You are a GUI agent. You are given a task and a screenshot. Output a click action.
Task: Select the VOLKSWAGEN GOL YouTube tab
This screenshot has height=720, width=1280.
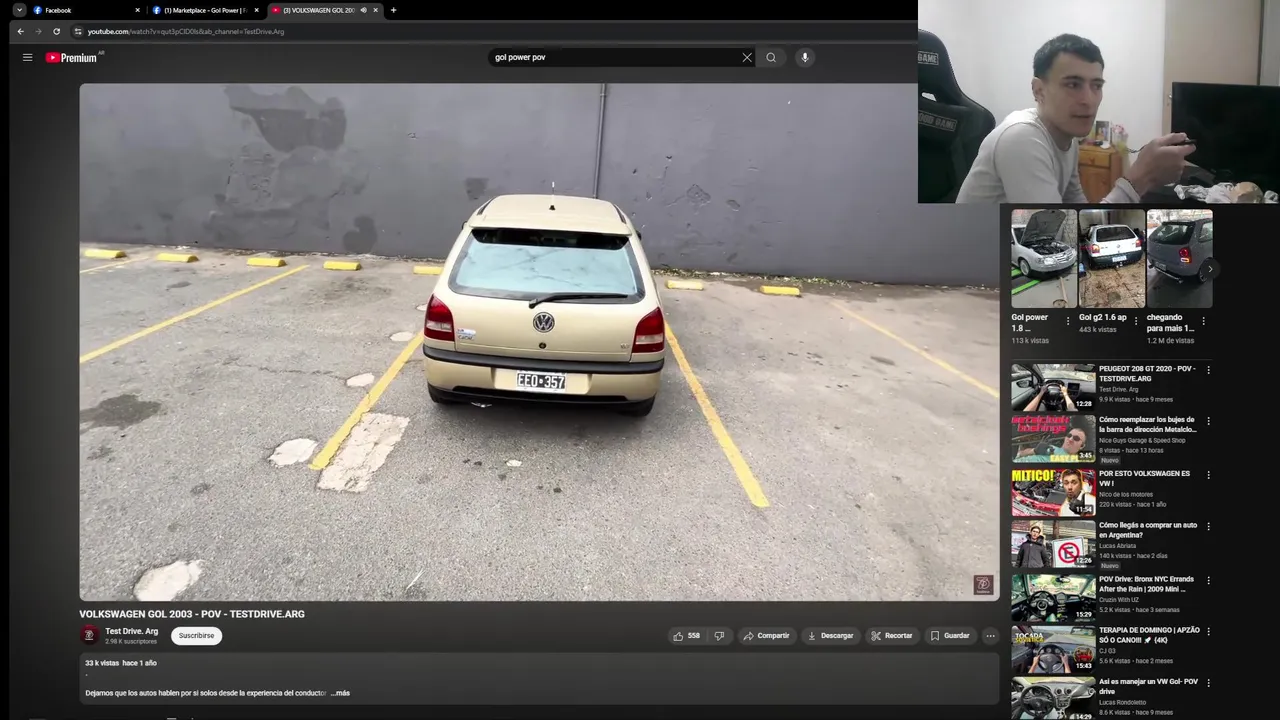click(318, 10)
